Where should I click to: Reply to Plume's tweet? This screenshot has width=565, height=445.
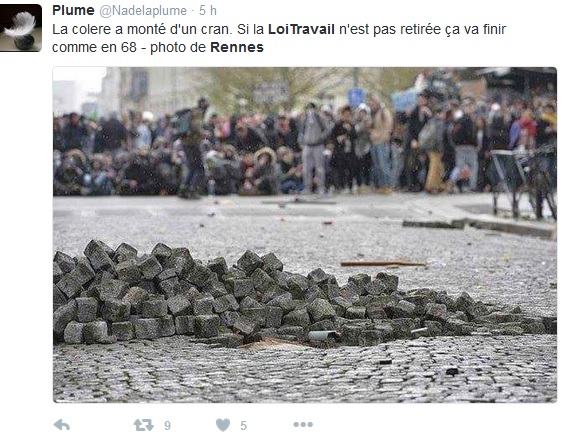[62, 425]
